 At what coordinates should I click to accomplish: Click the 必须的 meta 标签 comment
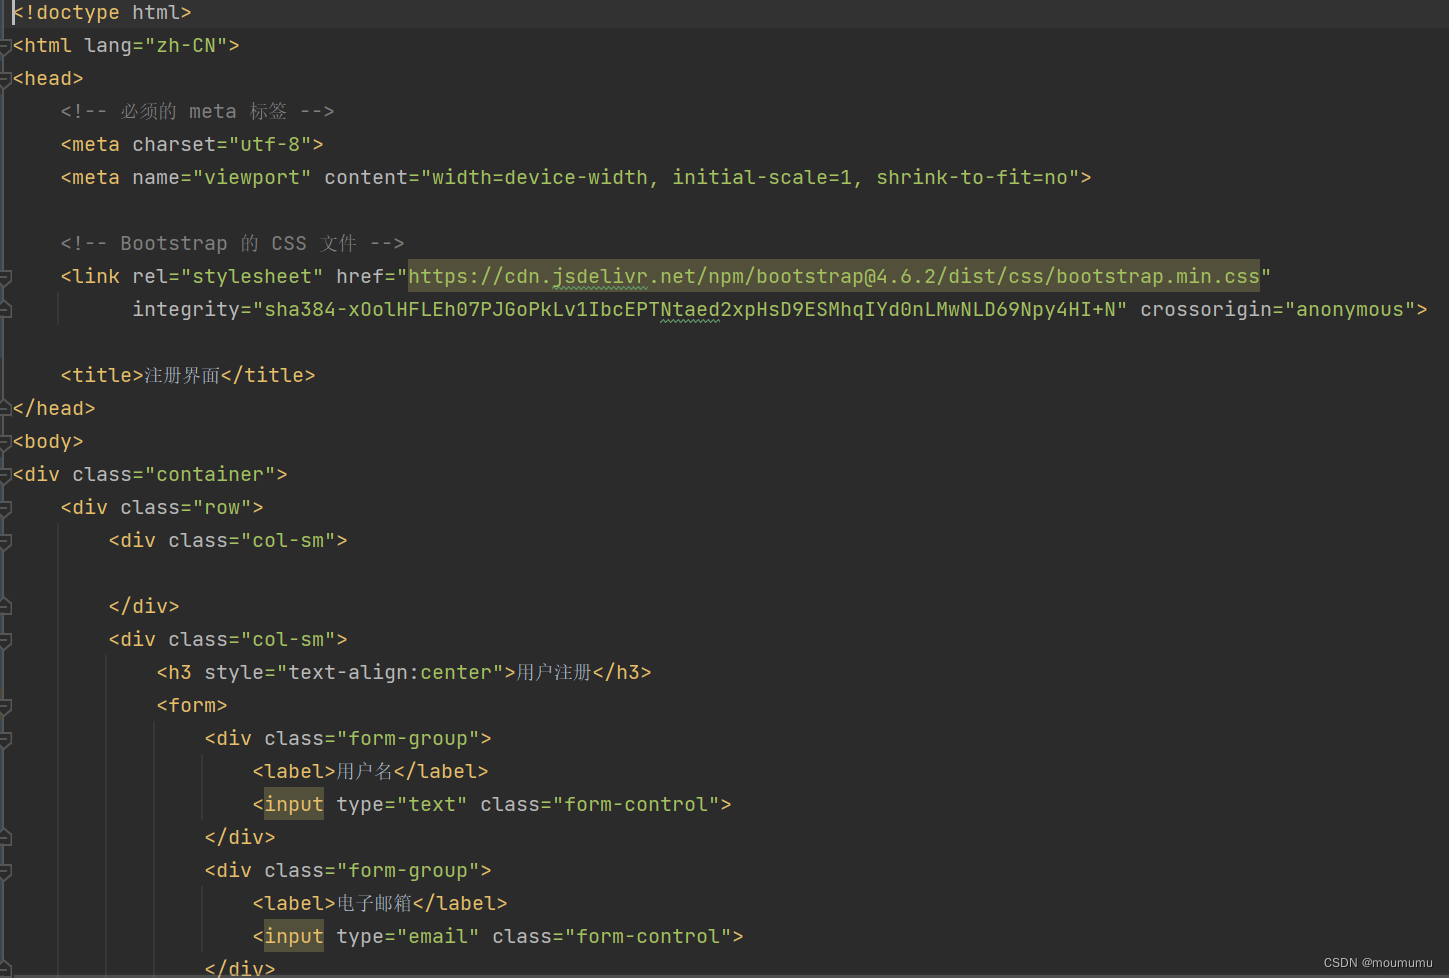coord(197,112)
